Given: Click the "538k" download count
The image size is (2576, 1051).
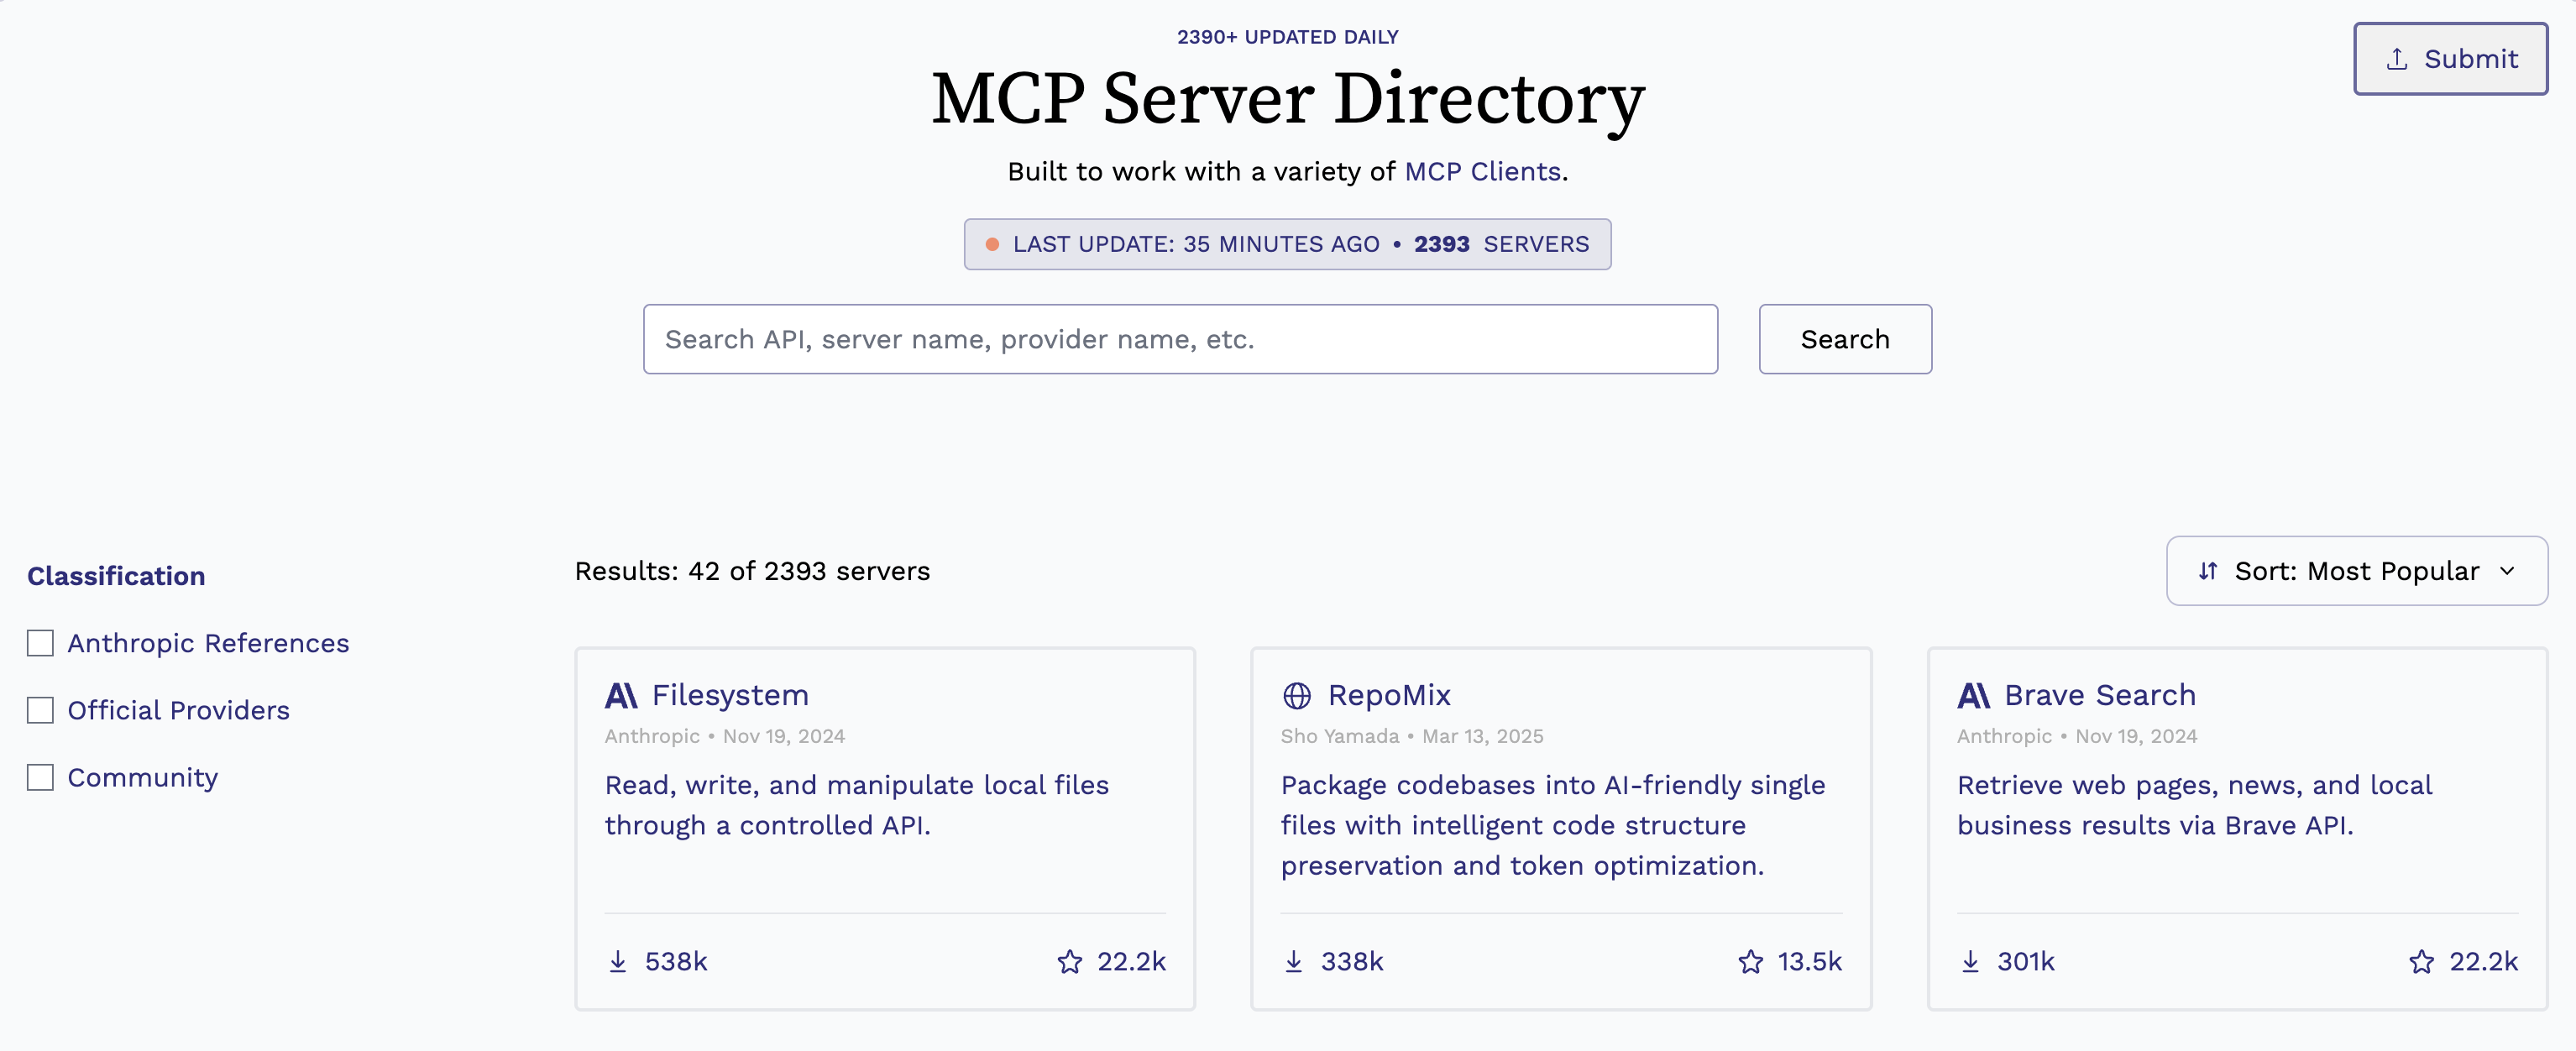Looking at the screenshot, I should tap(676, 961).
